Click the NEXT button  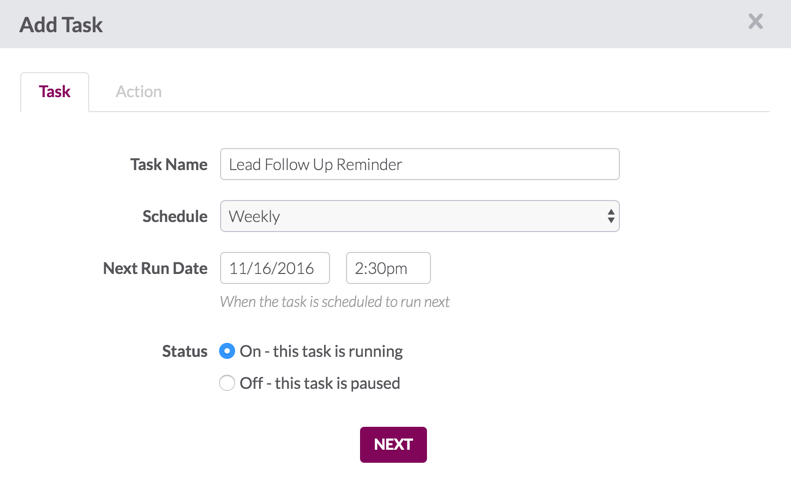point(393,445)
